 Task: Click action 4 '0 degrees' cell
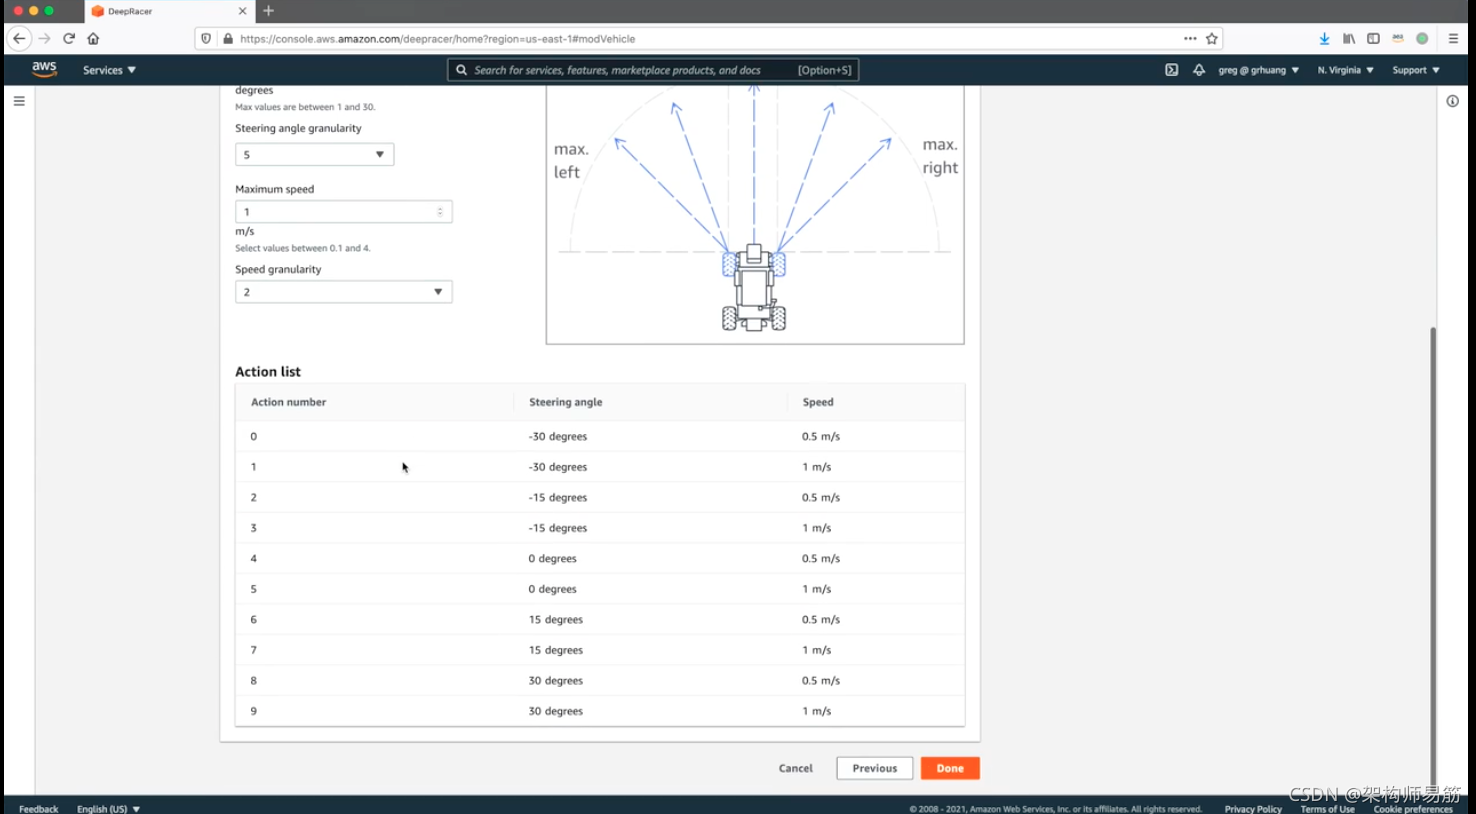pos(552,558)
